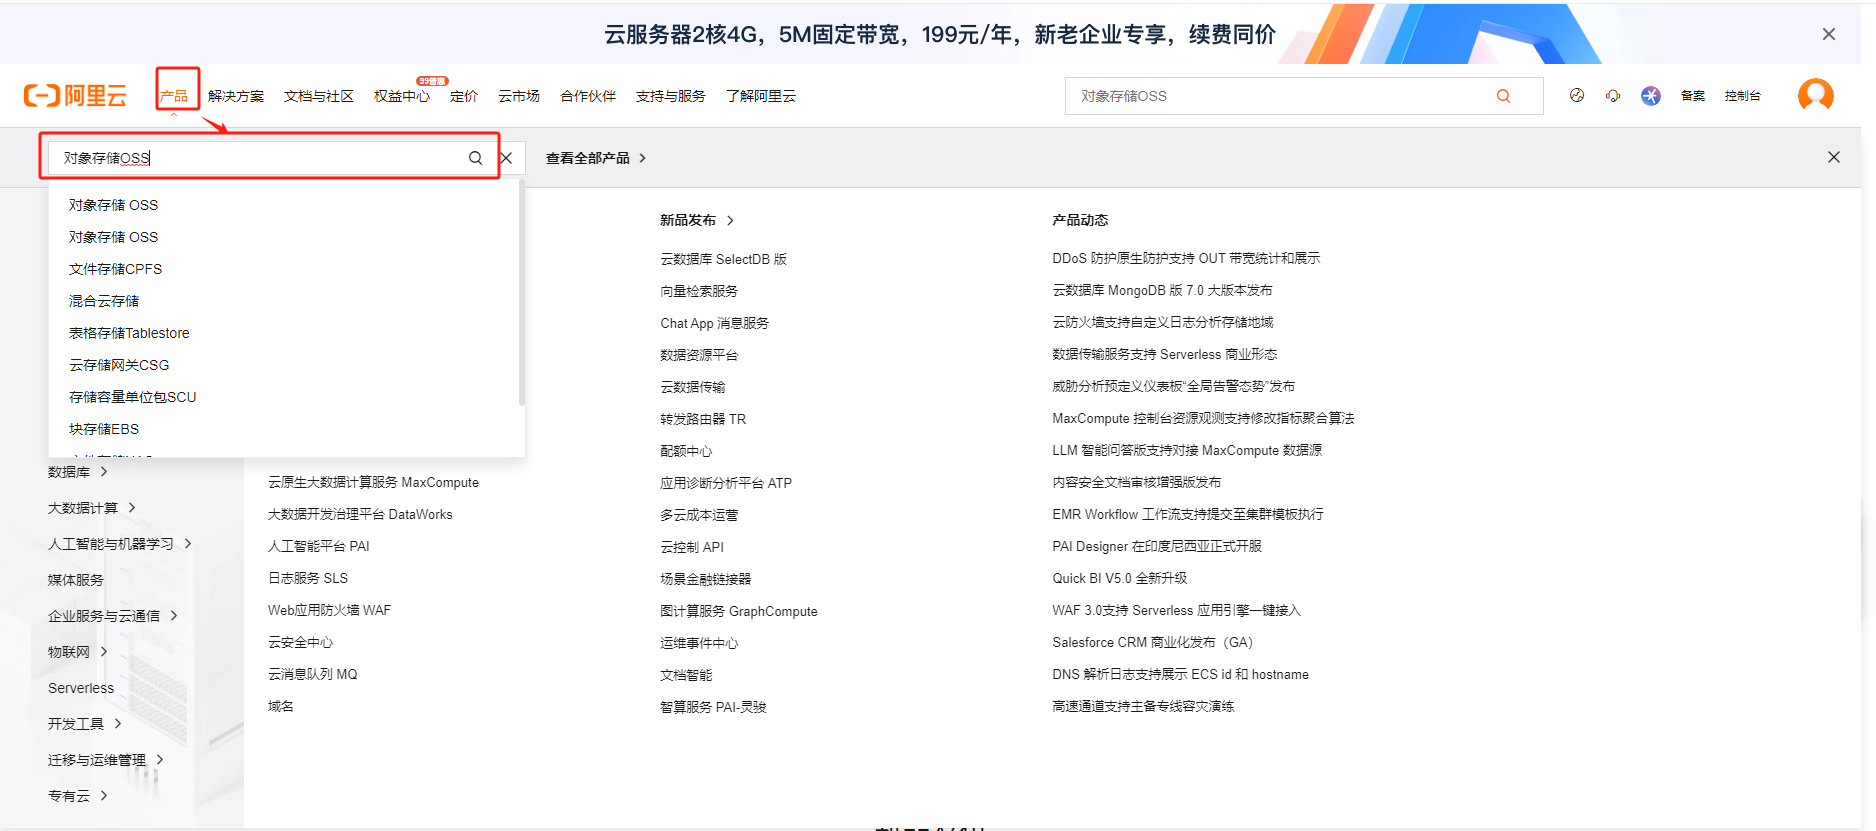The image size is (1876, 831).
Task: Expand the 数据库 category
Action: [x=77, y=472]
